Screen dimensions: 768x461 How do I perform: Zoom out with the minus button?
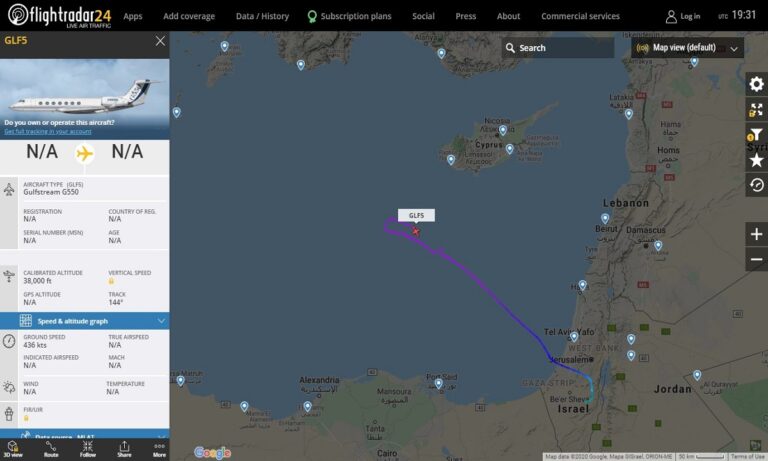point(756,259)
